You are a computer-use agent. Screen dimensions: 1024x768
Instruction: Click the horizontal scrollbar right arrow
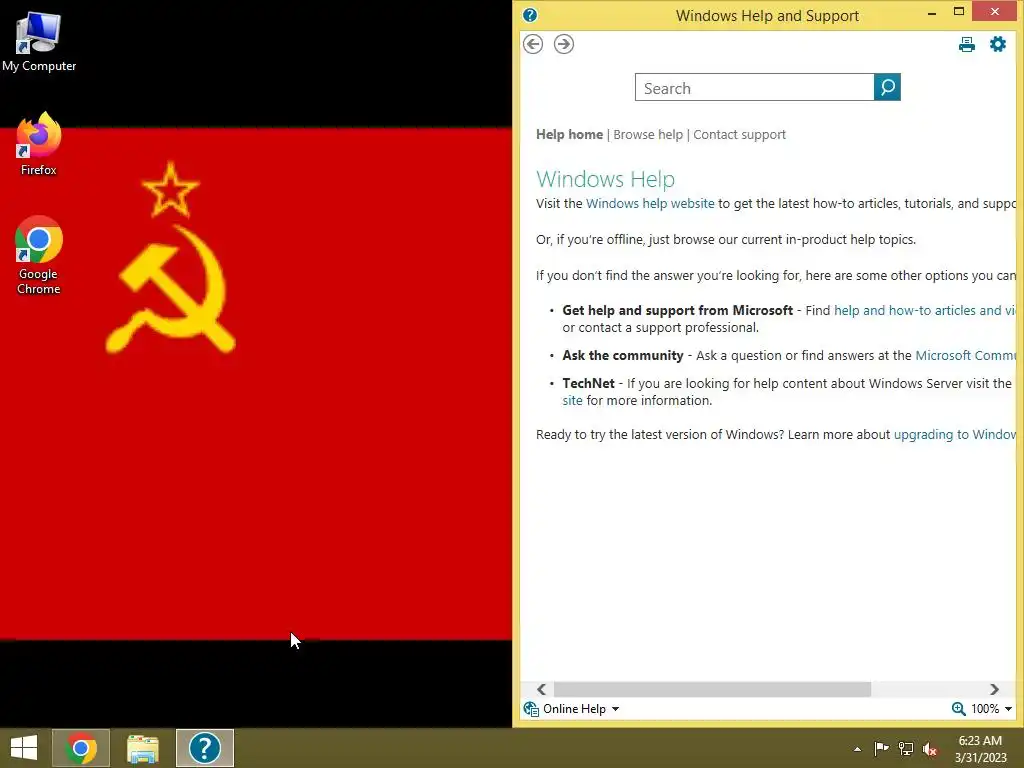[x=994, y=689]
